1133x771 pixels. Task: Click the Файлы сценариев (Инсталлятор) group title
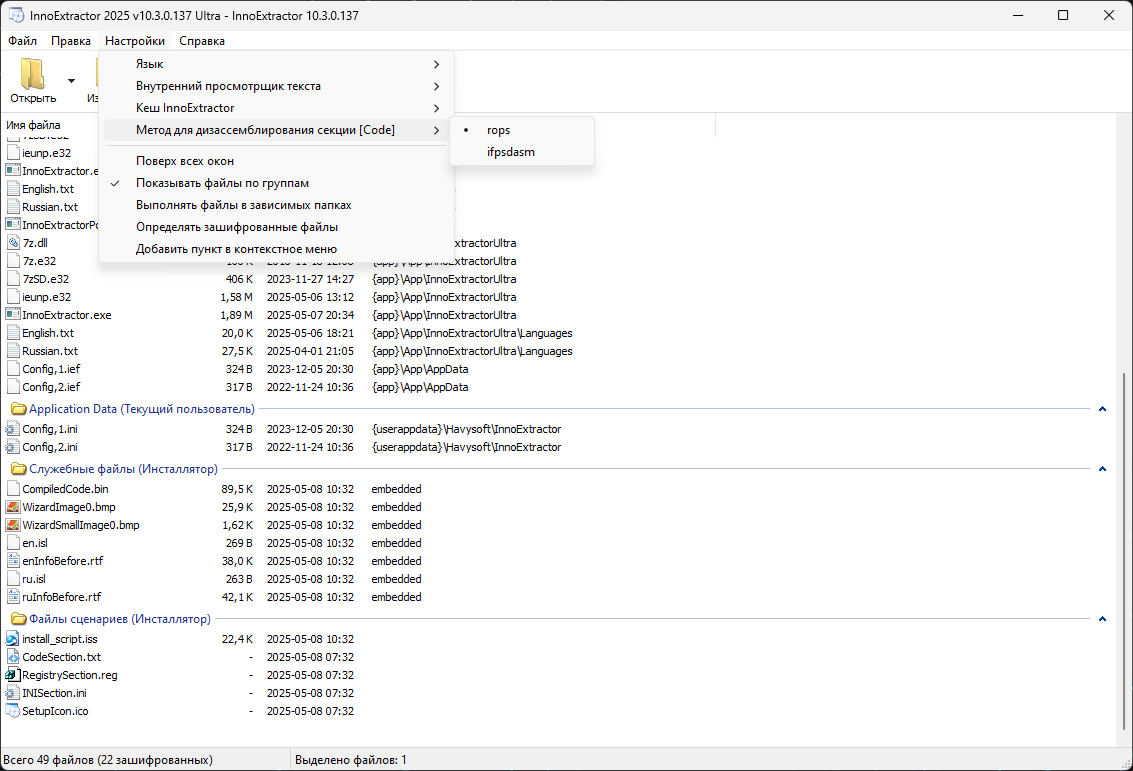click(x=120, y=619)
